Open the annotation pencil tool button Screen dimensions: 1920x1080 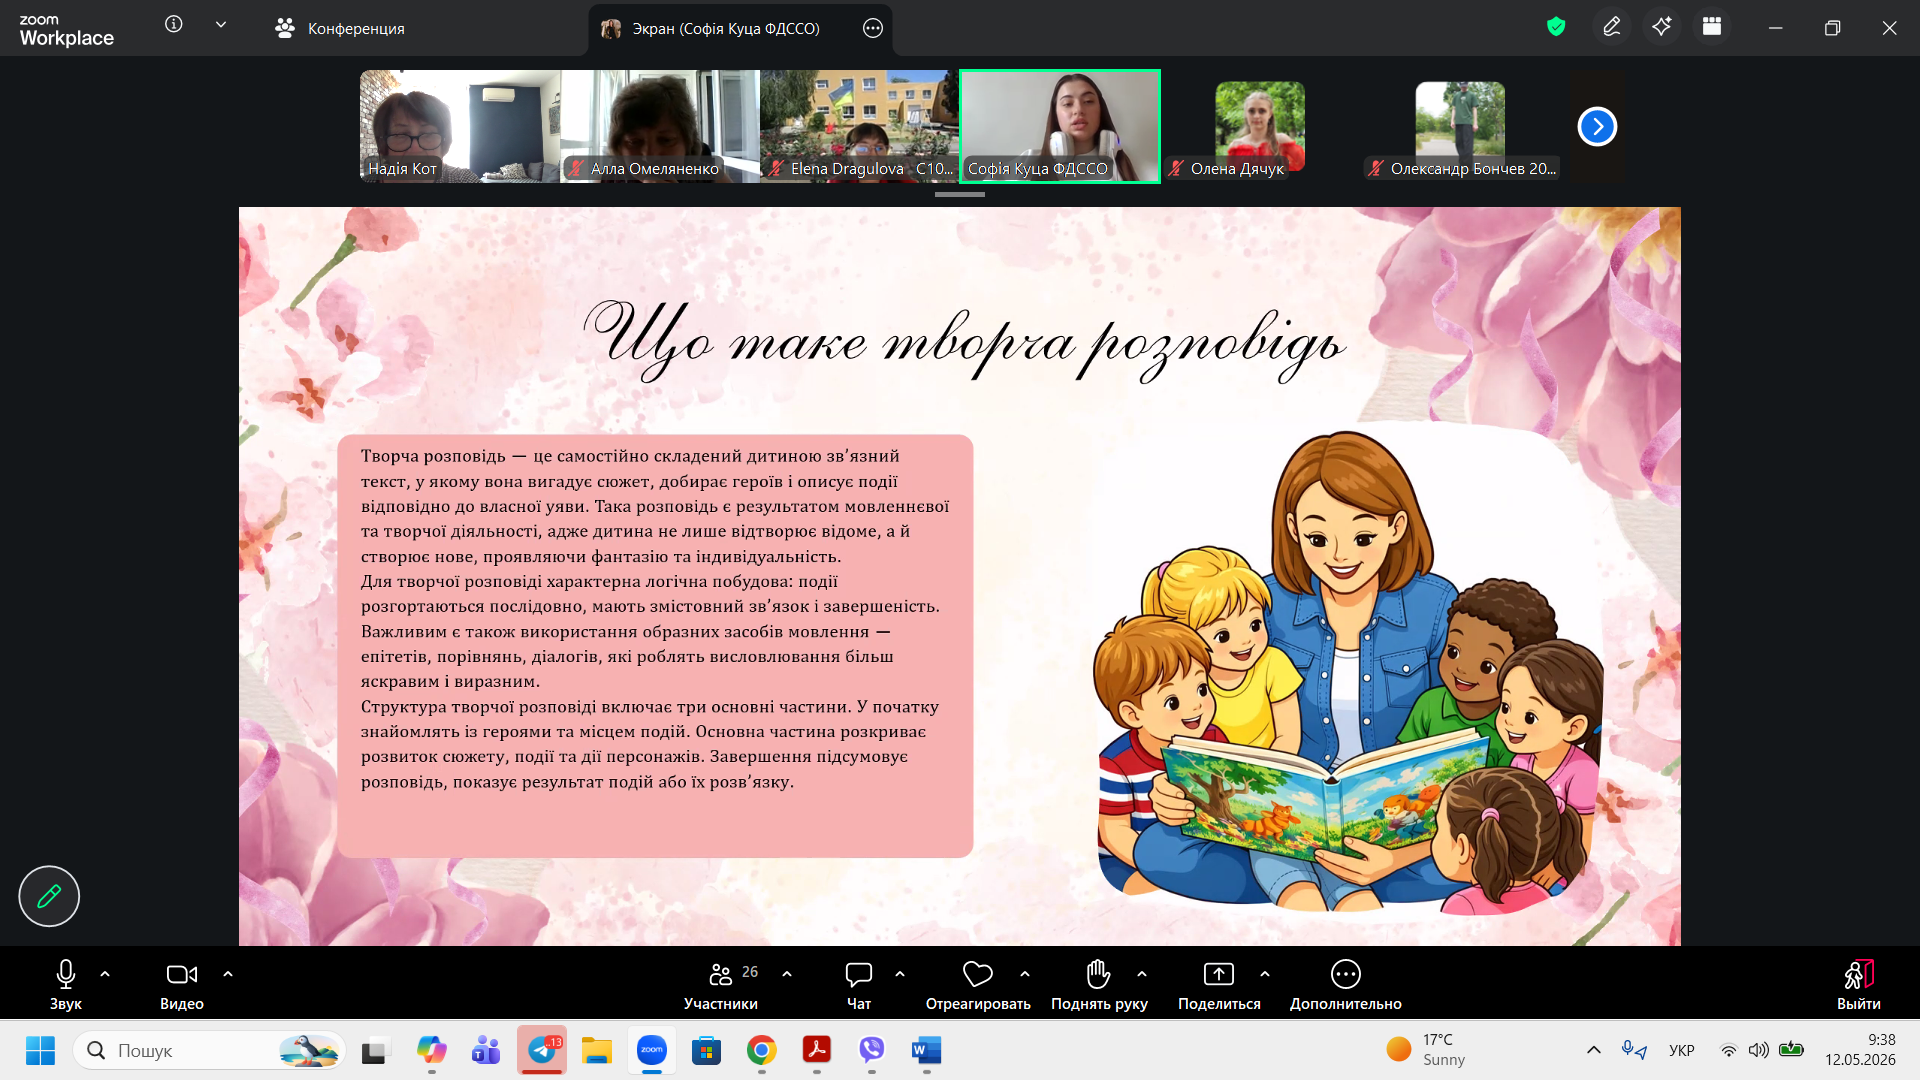[1612, 28]
